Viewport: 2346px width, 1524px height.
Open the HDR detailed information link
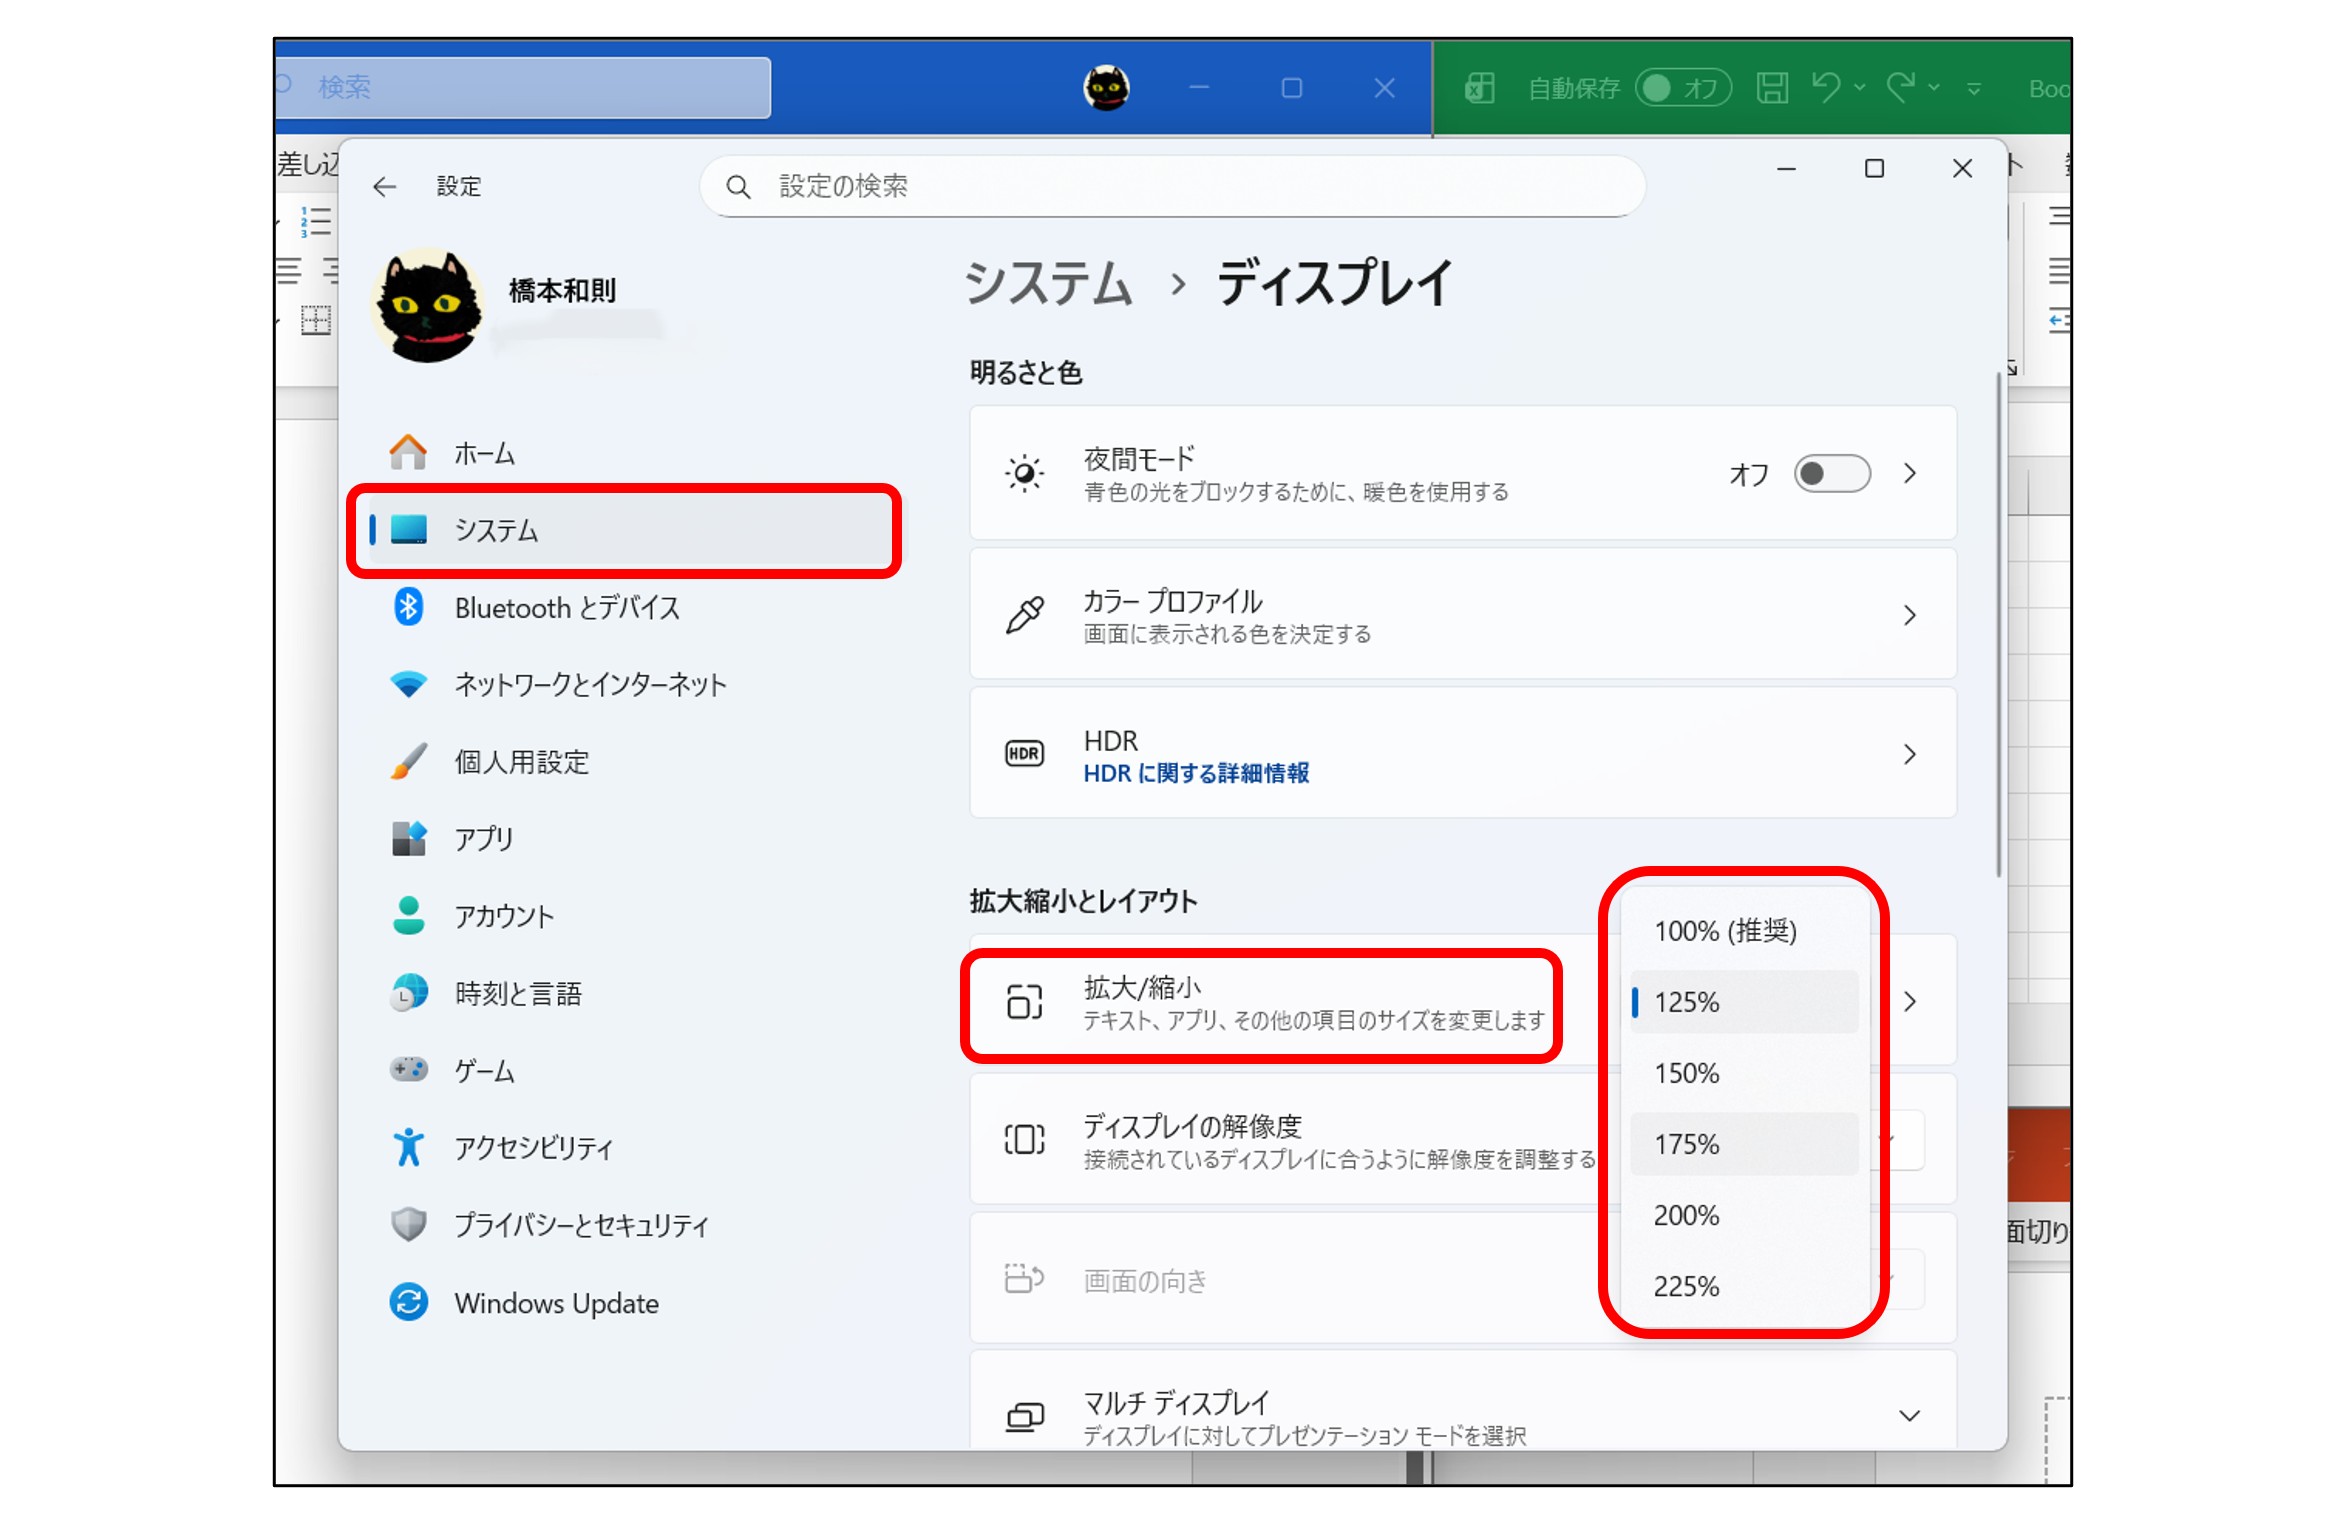coord(1196,774)
